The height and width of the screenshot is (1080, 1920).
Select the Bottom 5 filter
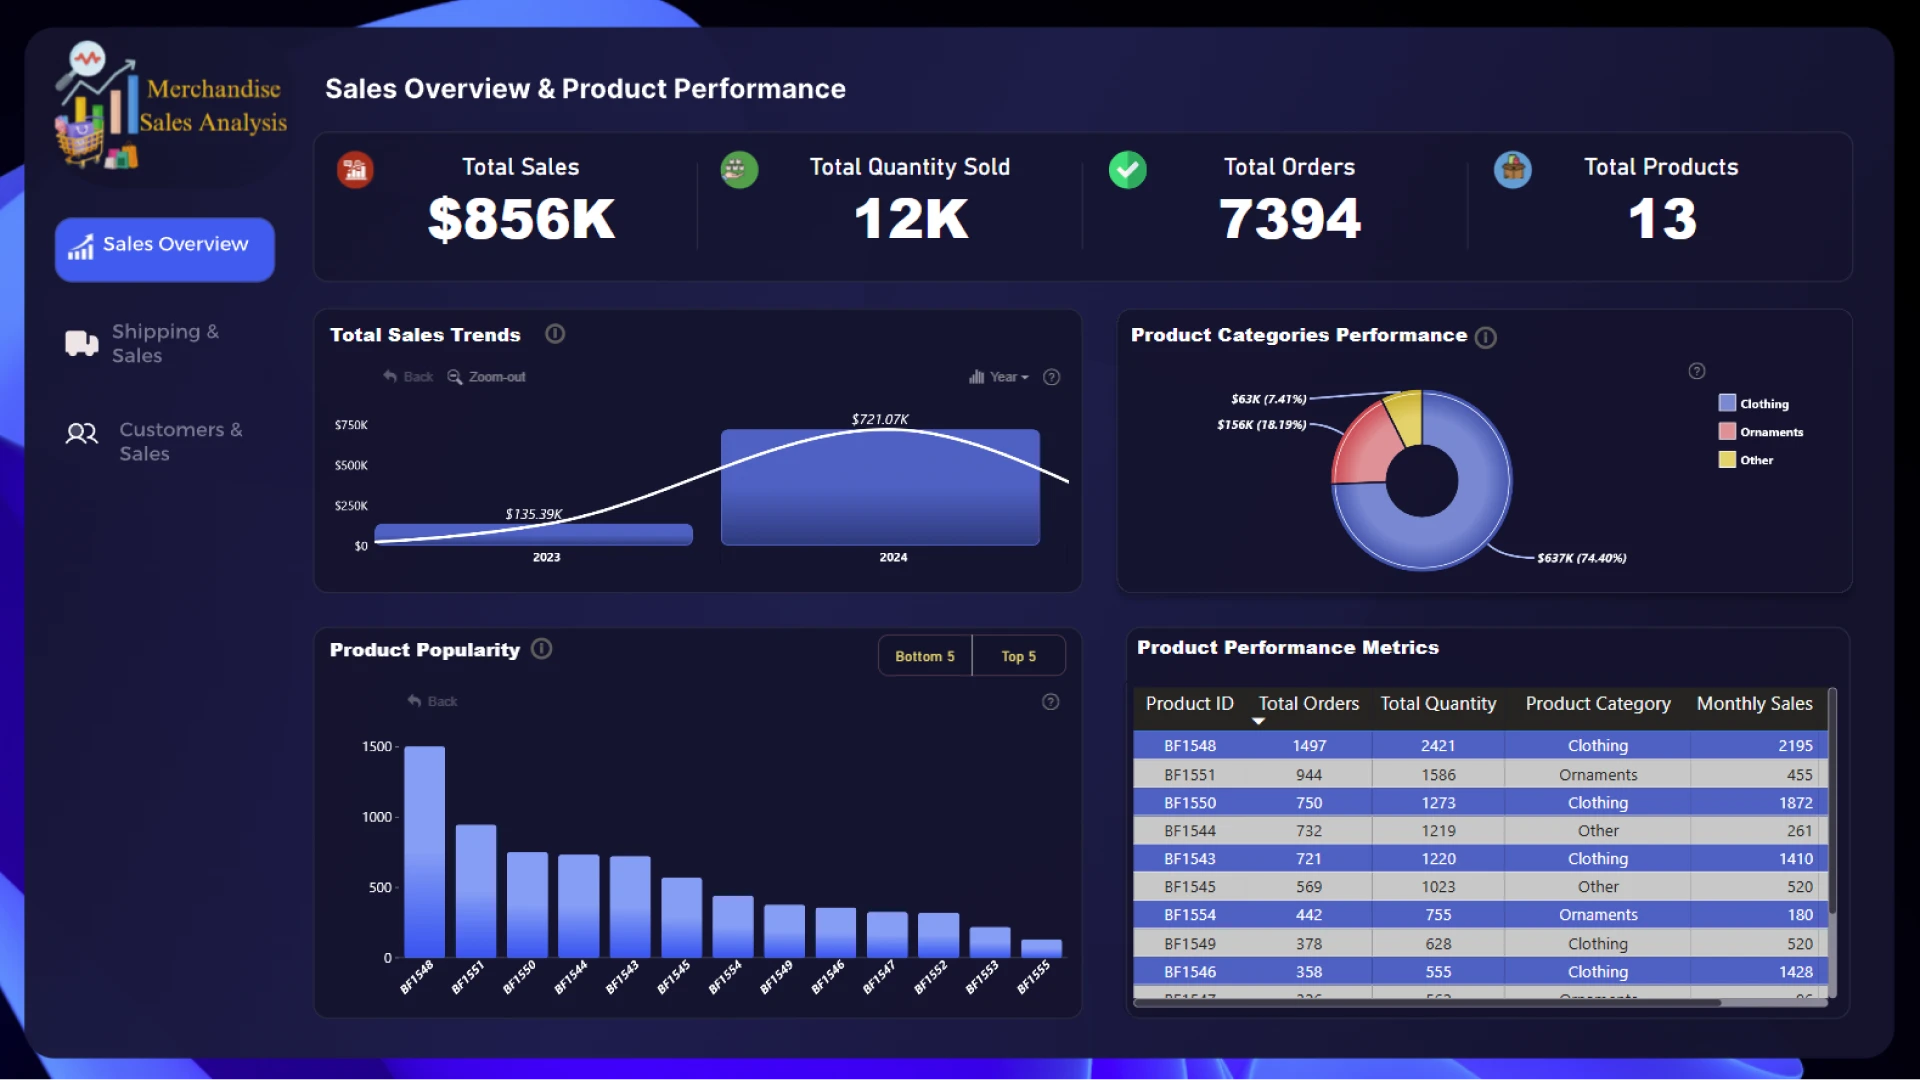point(925,656)
